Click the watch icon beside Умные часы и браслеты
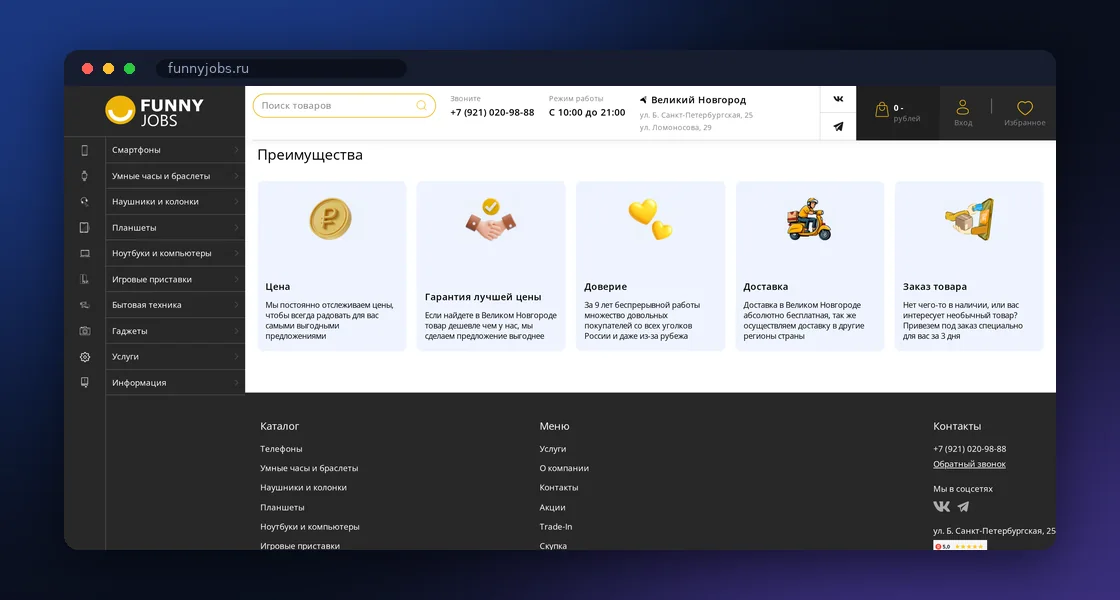 tap(84, 176)
